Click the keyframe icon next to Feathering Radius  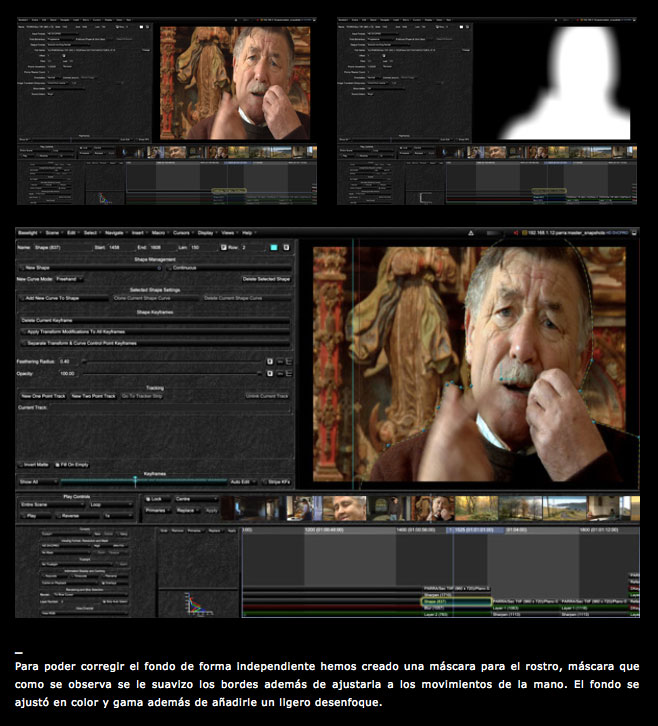(x=270, y=360)
